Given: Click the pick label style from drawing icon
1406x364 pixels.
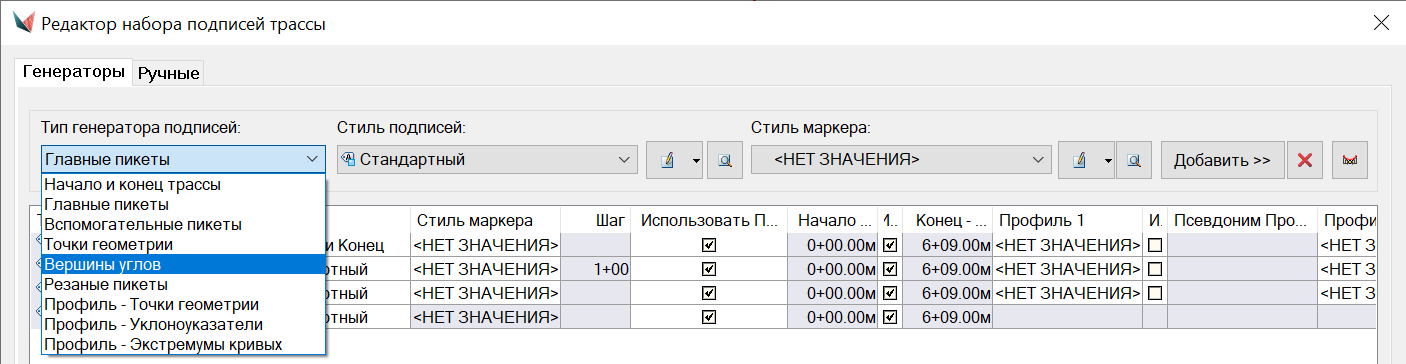Looking at the screenshot, I should tap(725, 160).
